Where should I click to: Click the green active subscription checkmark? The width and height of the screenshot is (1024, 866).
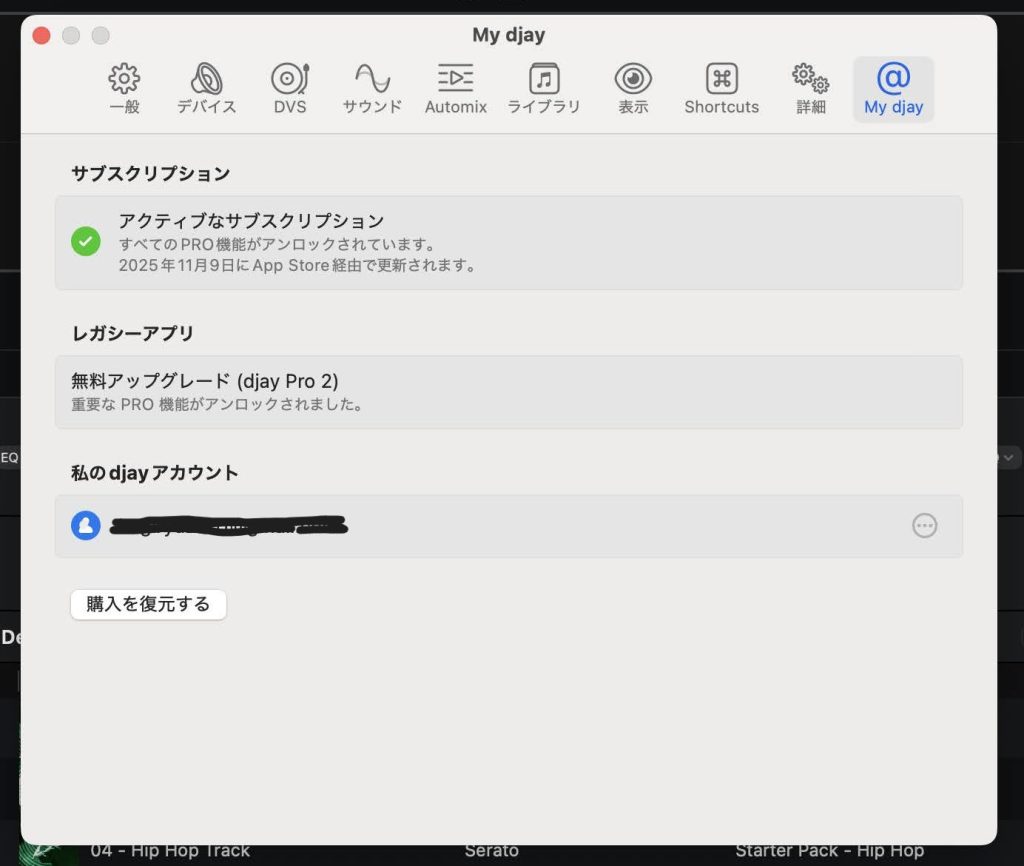coord(86,241)
